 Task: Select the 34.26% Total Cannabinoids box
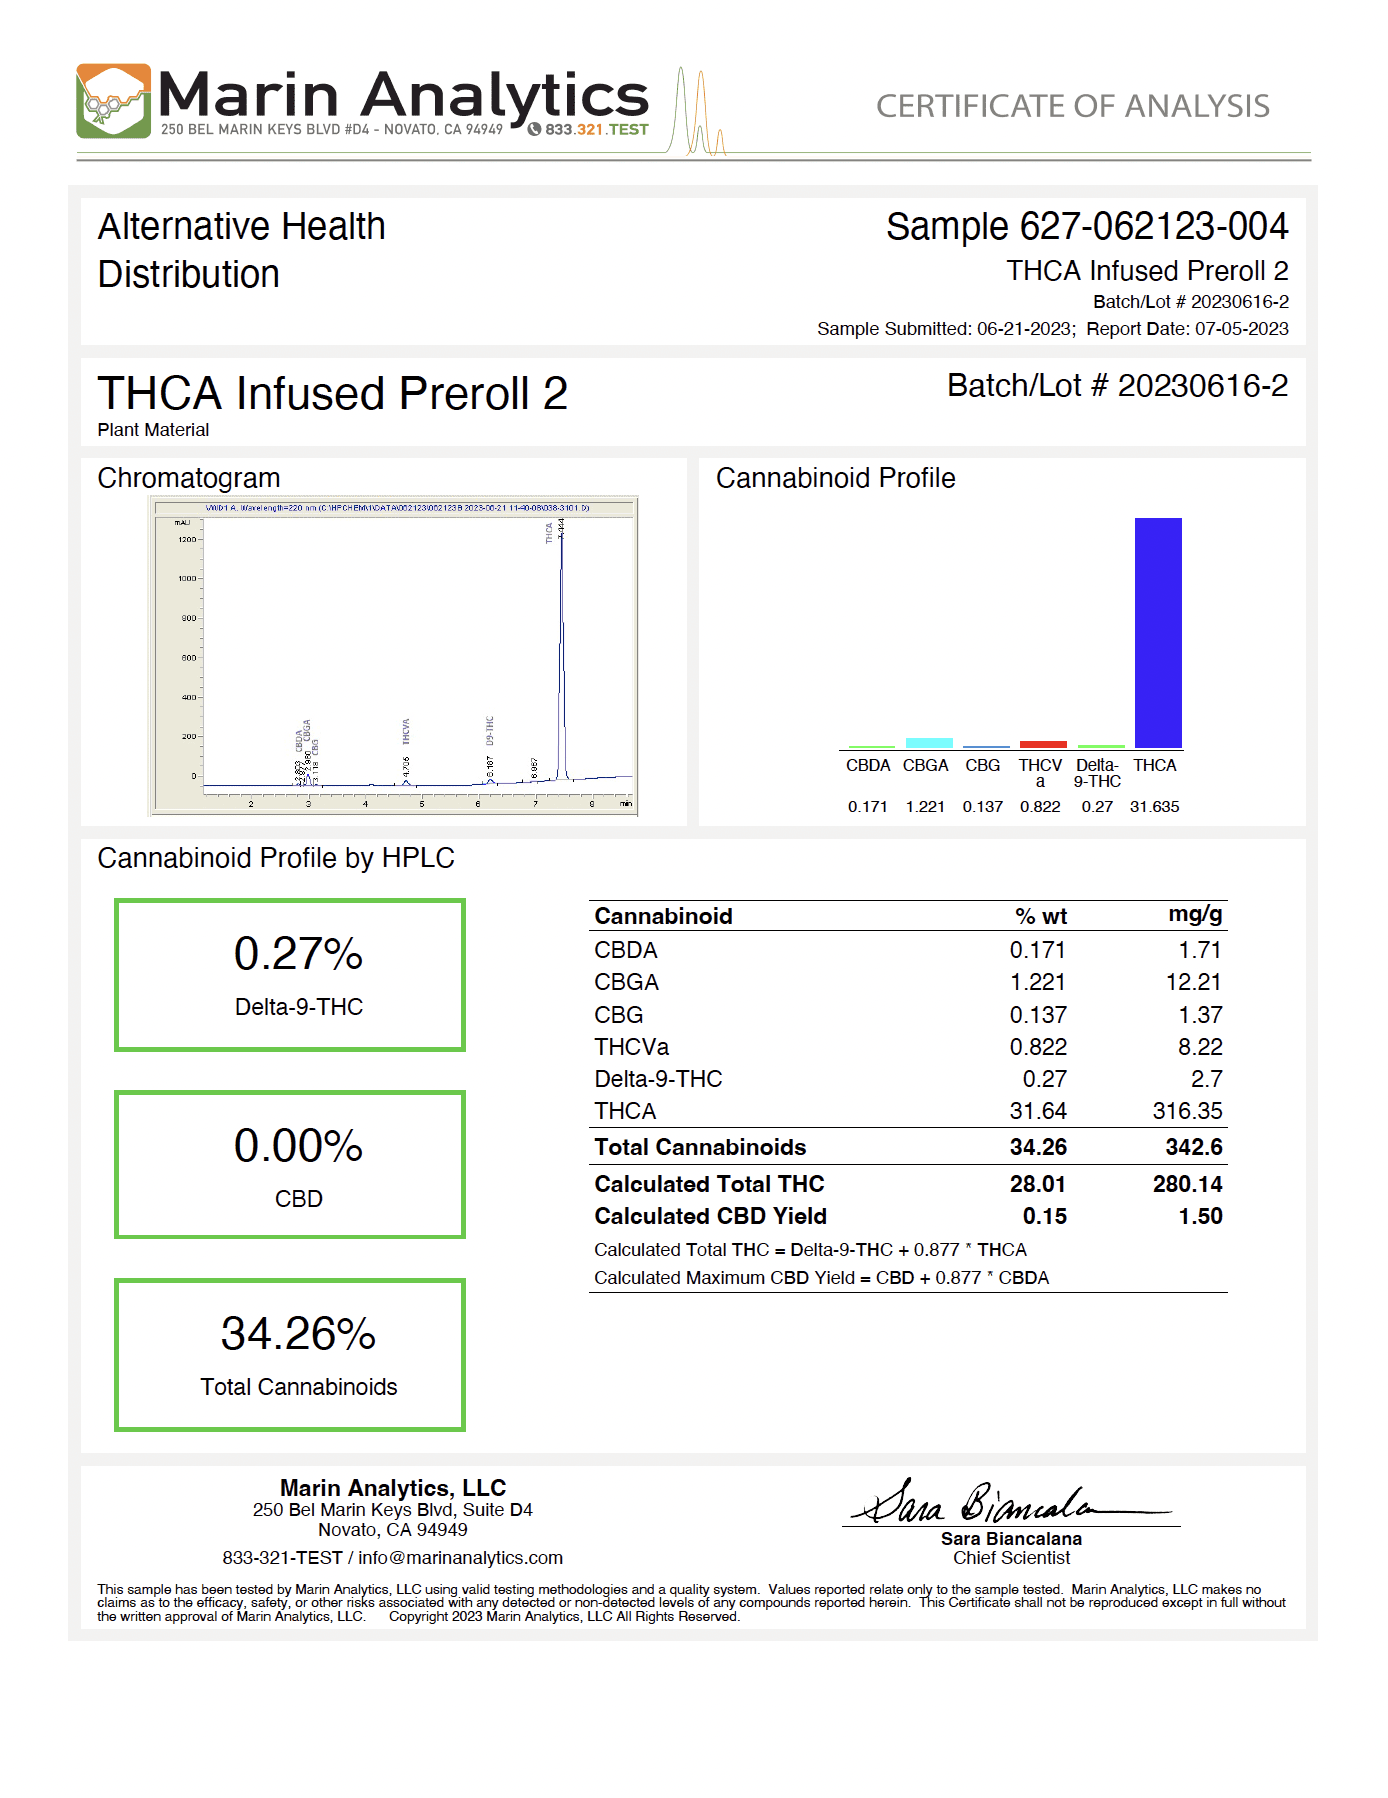[290, 1355]
